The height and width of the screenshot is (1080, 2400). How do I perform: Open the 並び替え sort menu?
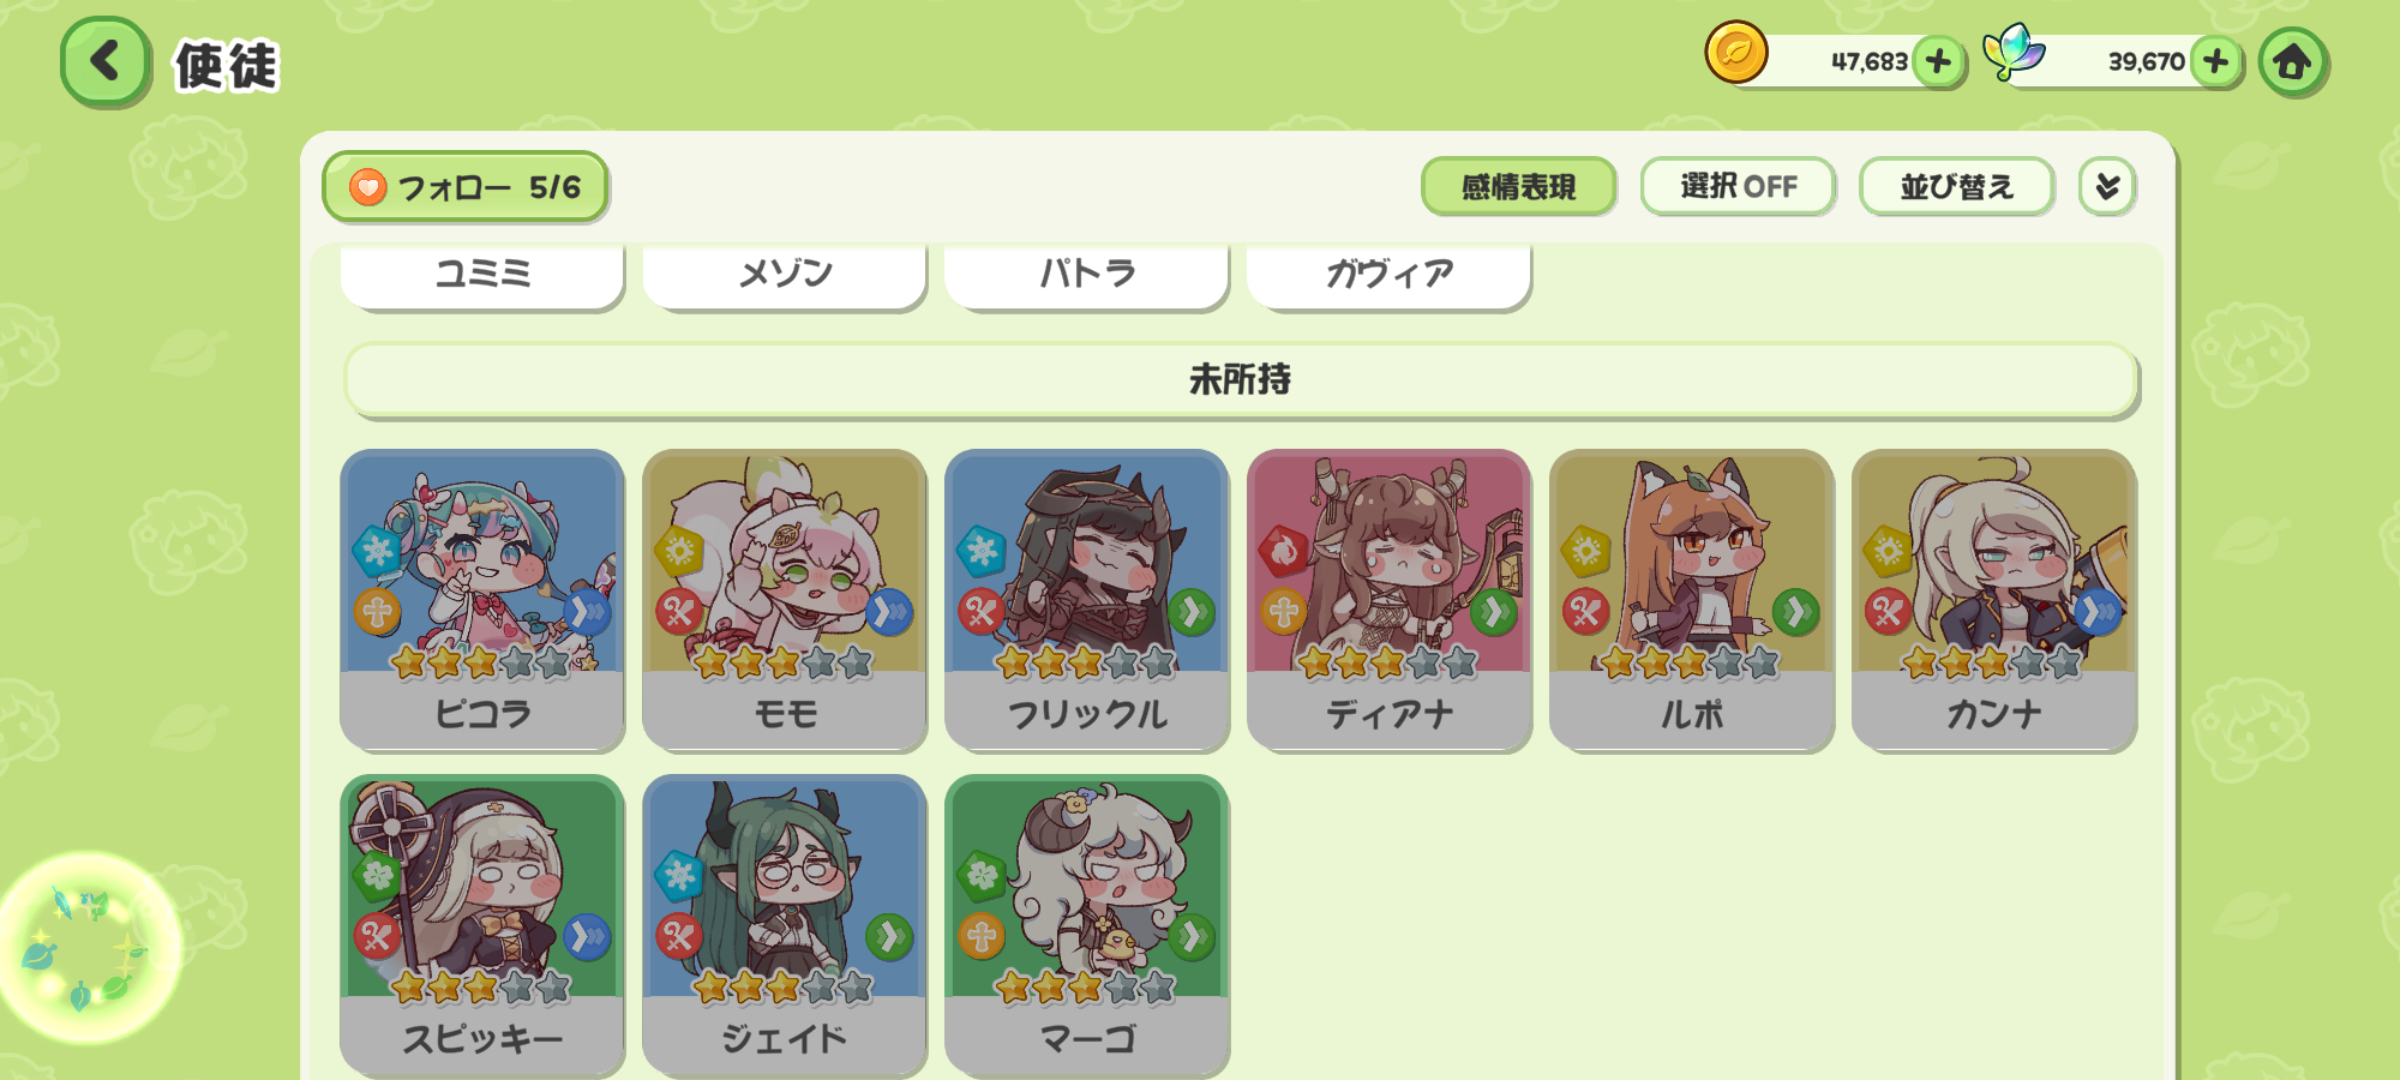tap(1957, 187)
